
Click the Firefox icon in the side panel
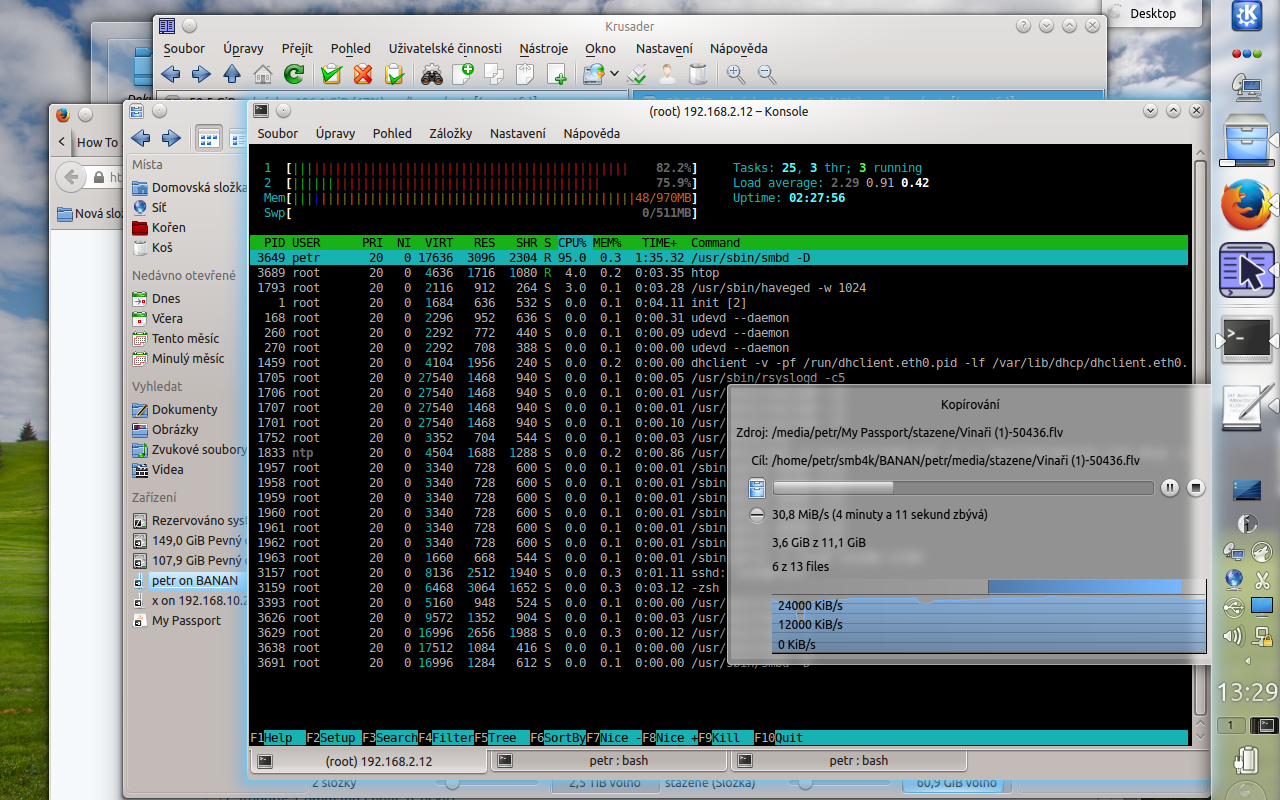click(x=1246, y=206)
